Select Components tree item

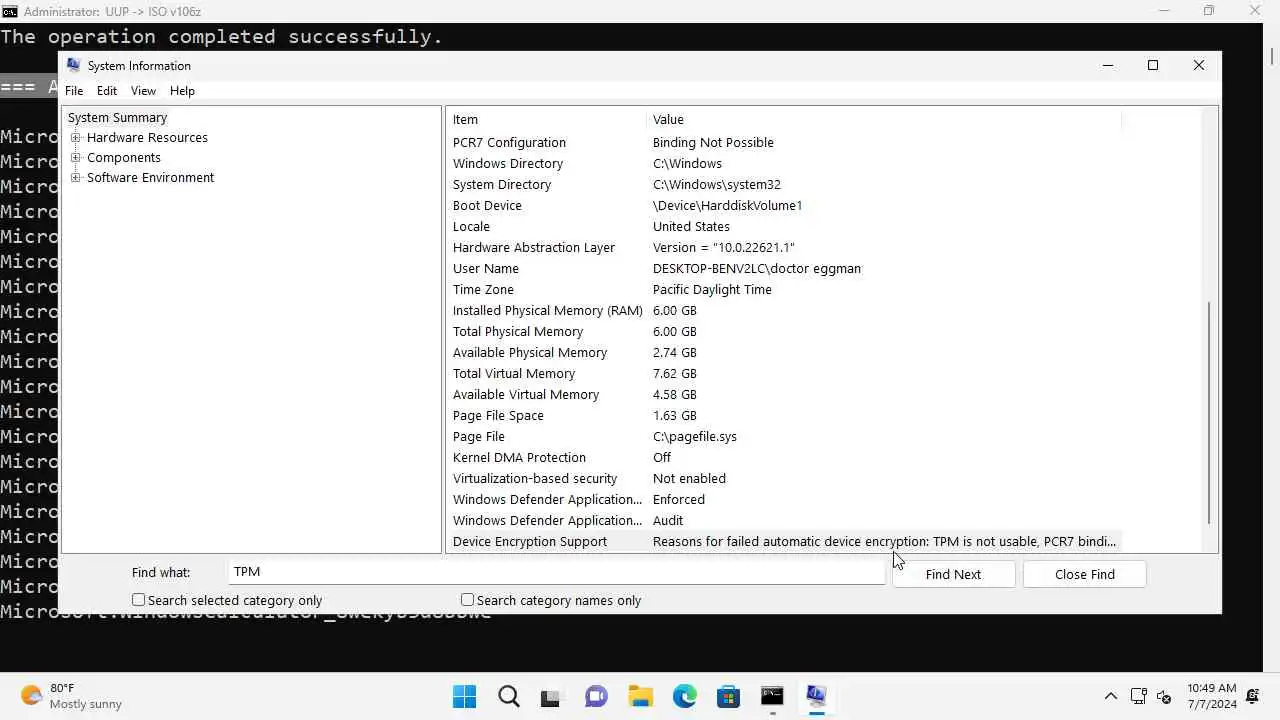124,158
